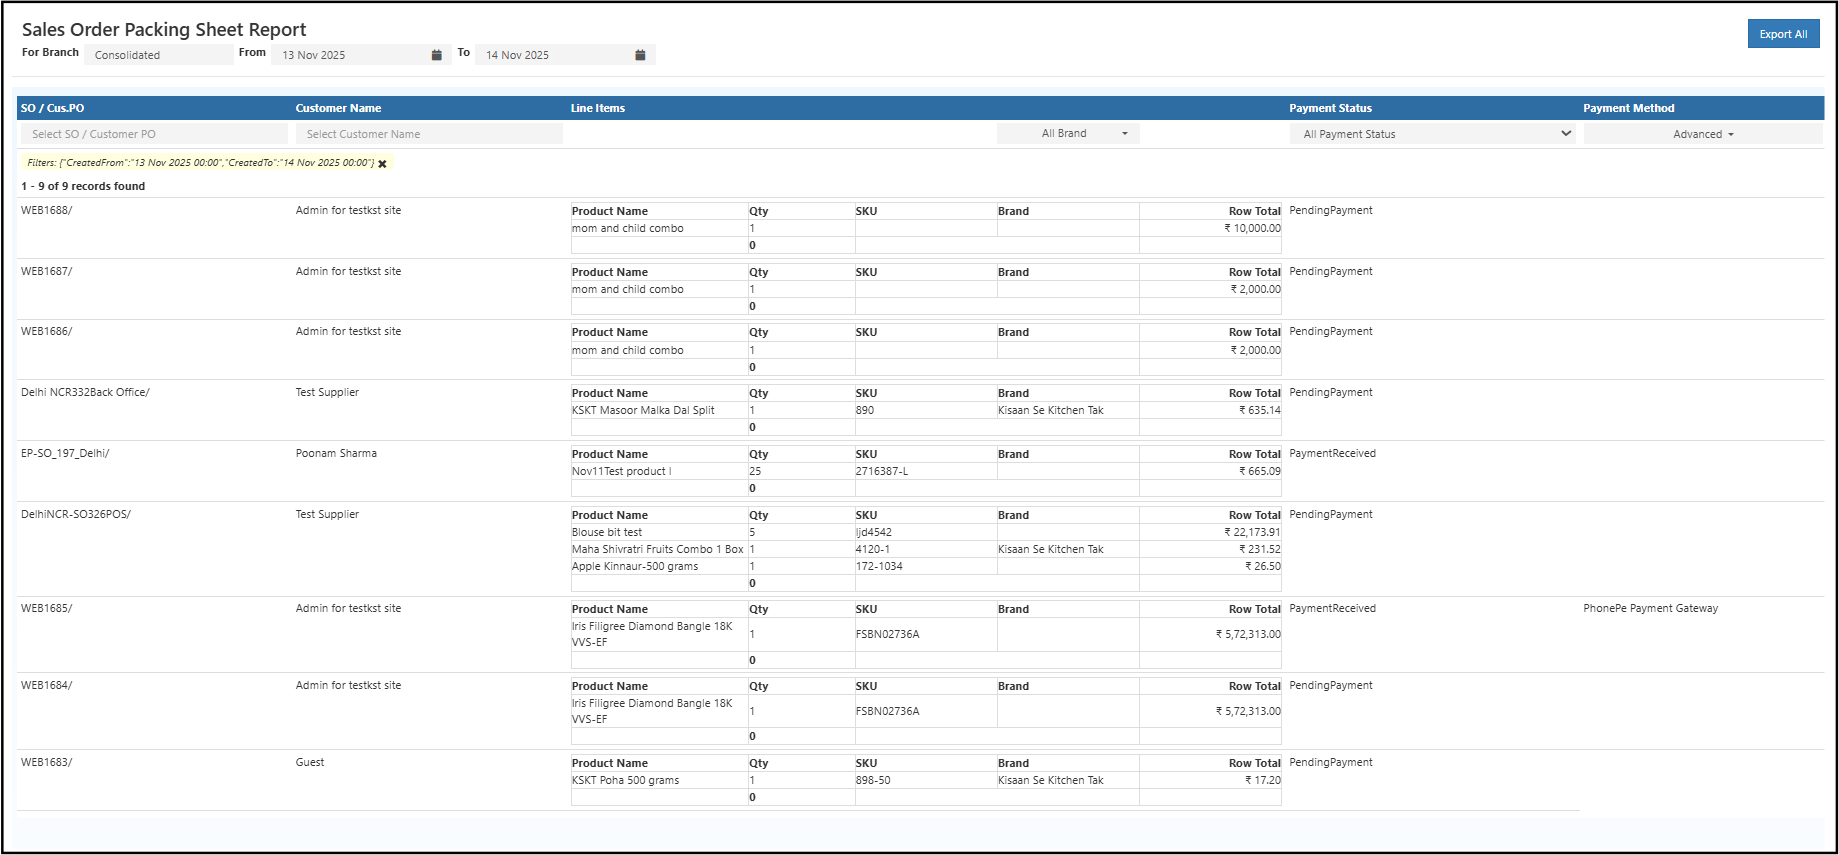Image resolution: width=1839 pixels, height=855 pixels.
Task: Open the All Brand dropdown
Action: click(1068, 133)
